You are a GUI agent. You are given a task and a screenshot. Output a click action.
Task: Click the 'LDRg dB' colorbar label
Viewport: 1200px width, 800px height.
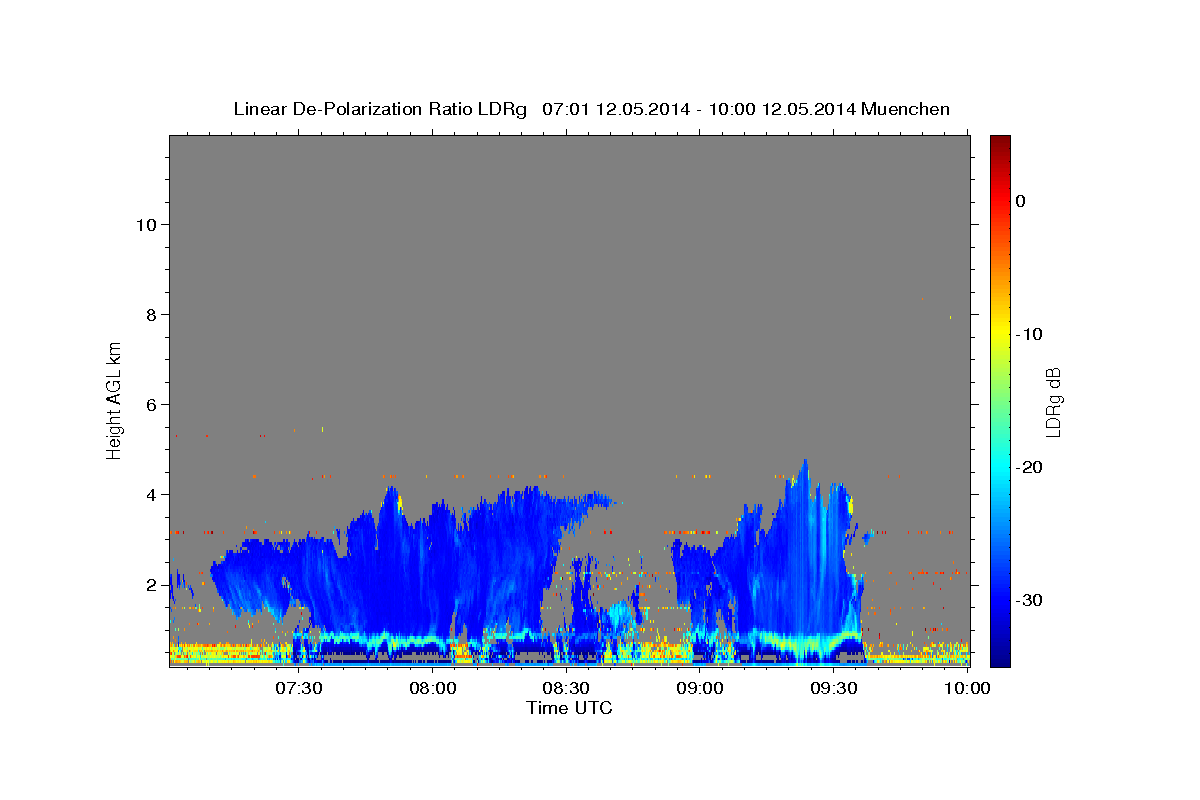[x=1052, y=402]
